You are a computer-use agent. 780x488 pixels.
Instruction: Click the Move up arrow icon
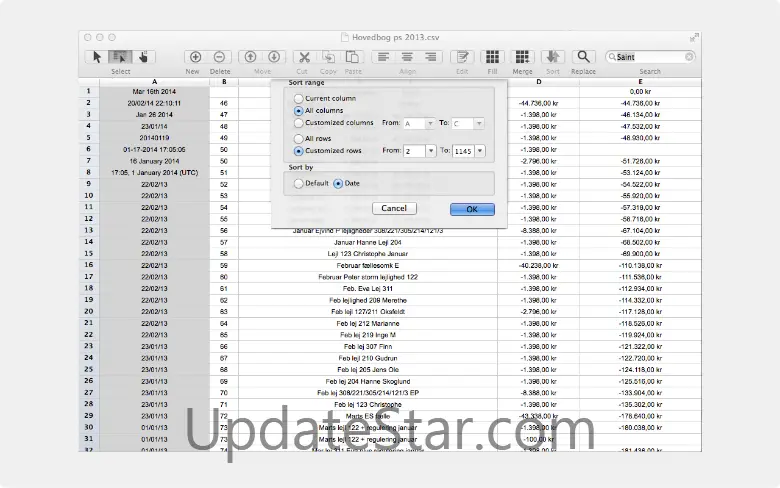pyautogui.click(x=250, y=57)
